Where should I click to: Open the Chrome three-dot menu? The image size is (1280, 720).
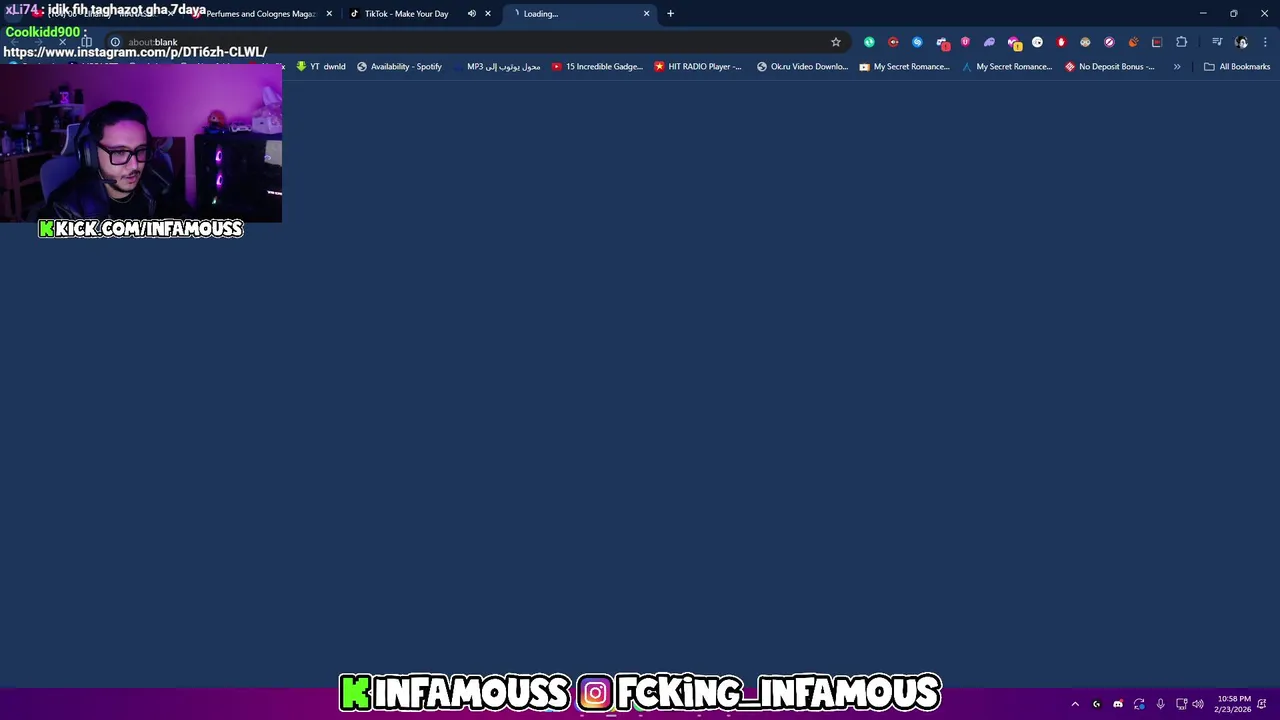coord(1265,42)
